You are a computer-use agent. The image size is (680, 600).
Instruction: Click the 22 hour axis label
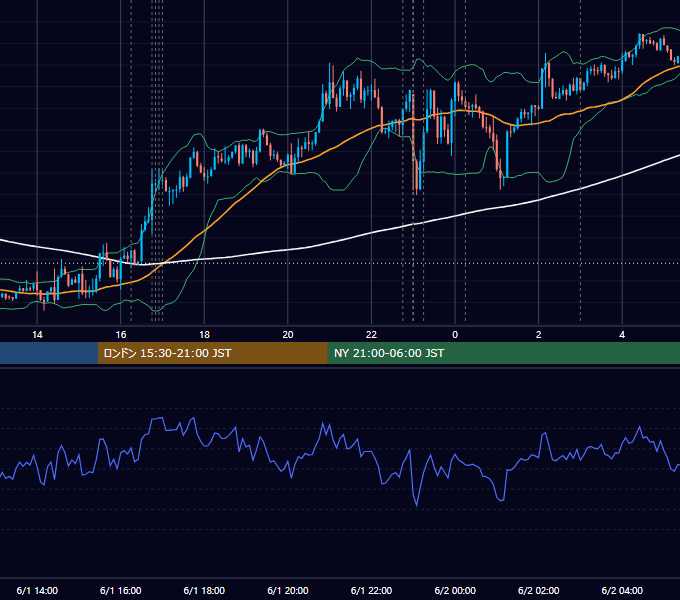click(x=371, y=335)
